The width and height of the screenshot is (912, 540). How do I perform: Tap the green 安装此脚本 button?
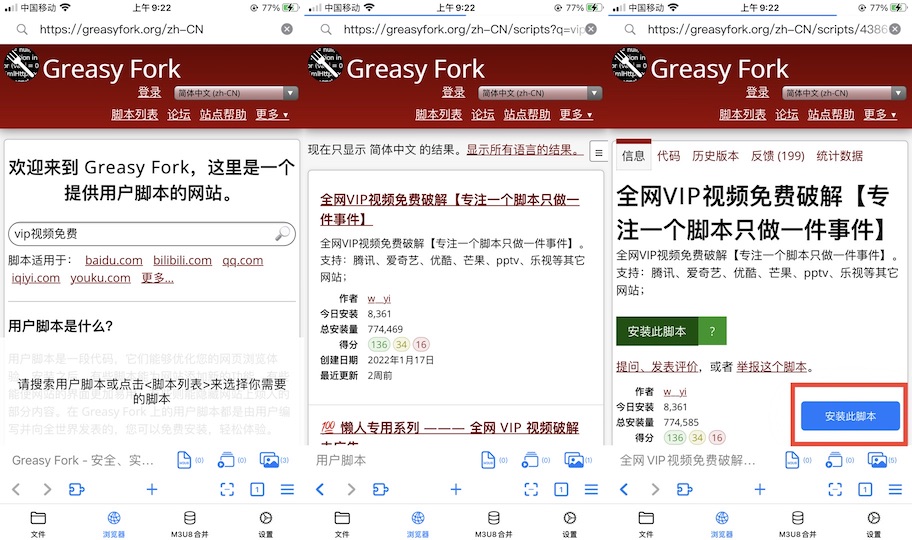pos(657,331)
